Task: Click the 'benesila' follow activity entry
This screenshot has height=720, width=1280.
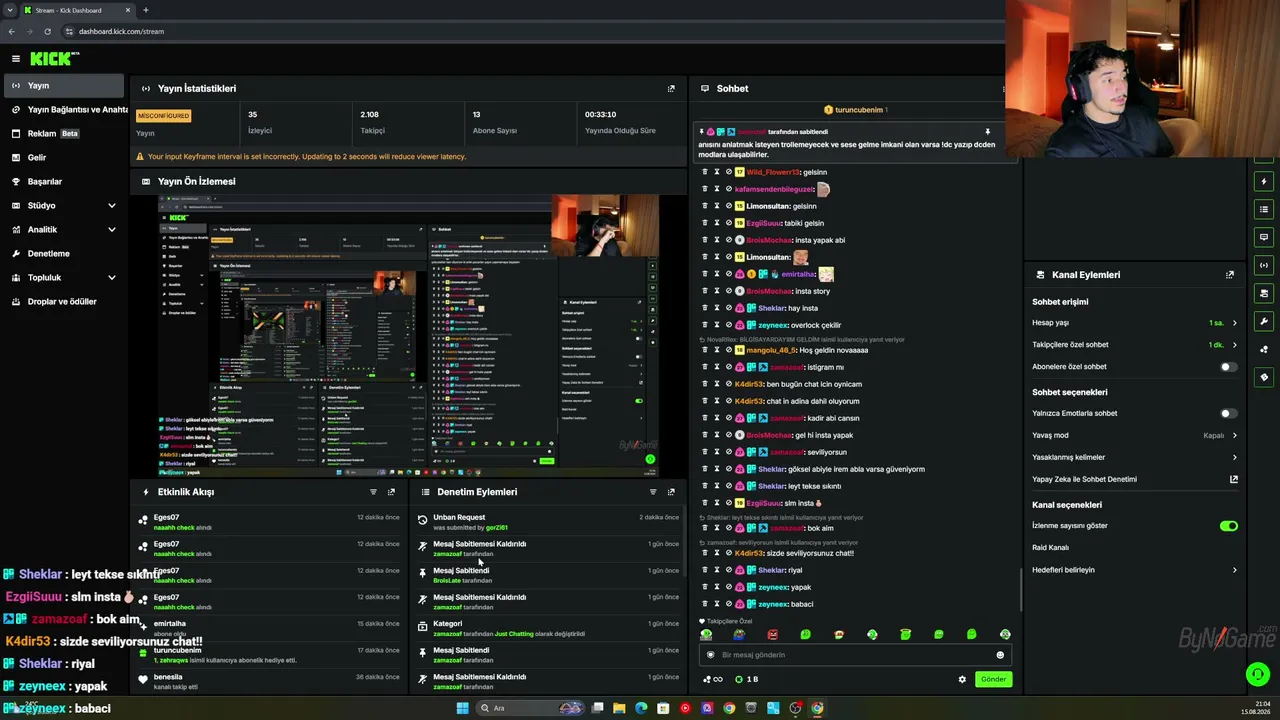Action: [x=271, y=681]
